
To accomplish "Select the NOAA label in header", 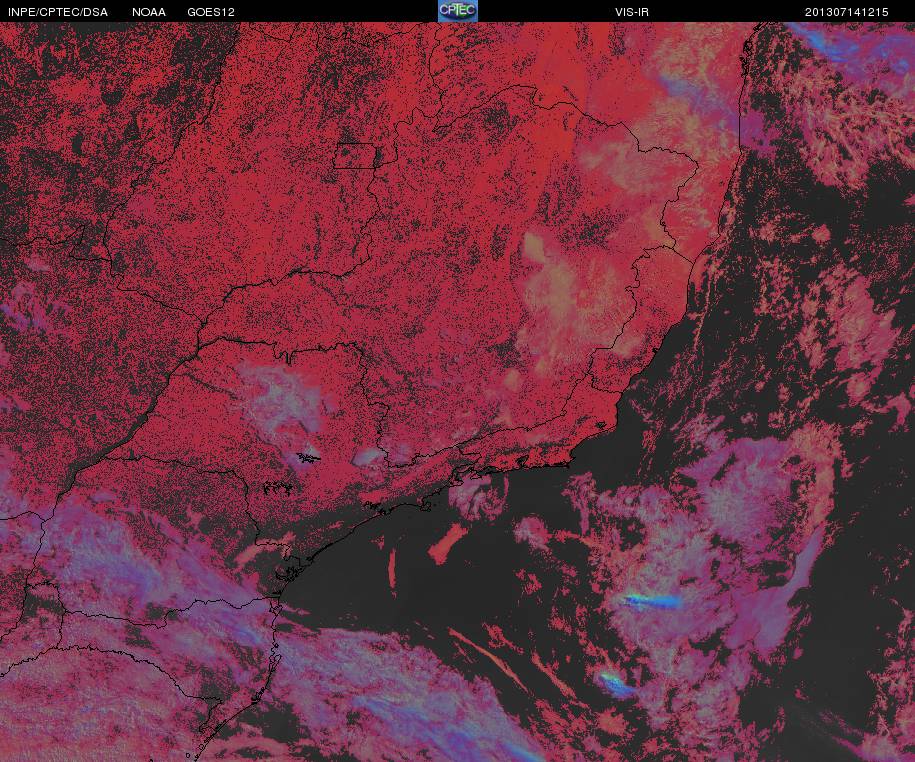I will (149, 12).
